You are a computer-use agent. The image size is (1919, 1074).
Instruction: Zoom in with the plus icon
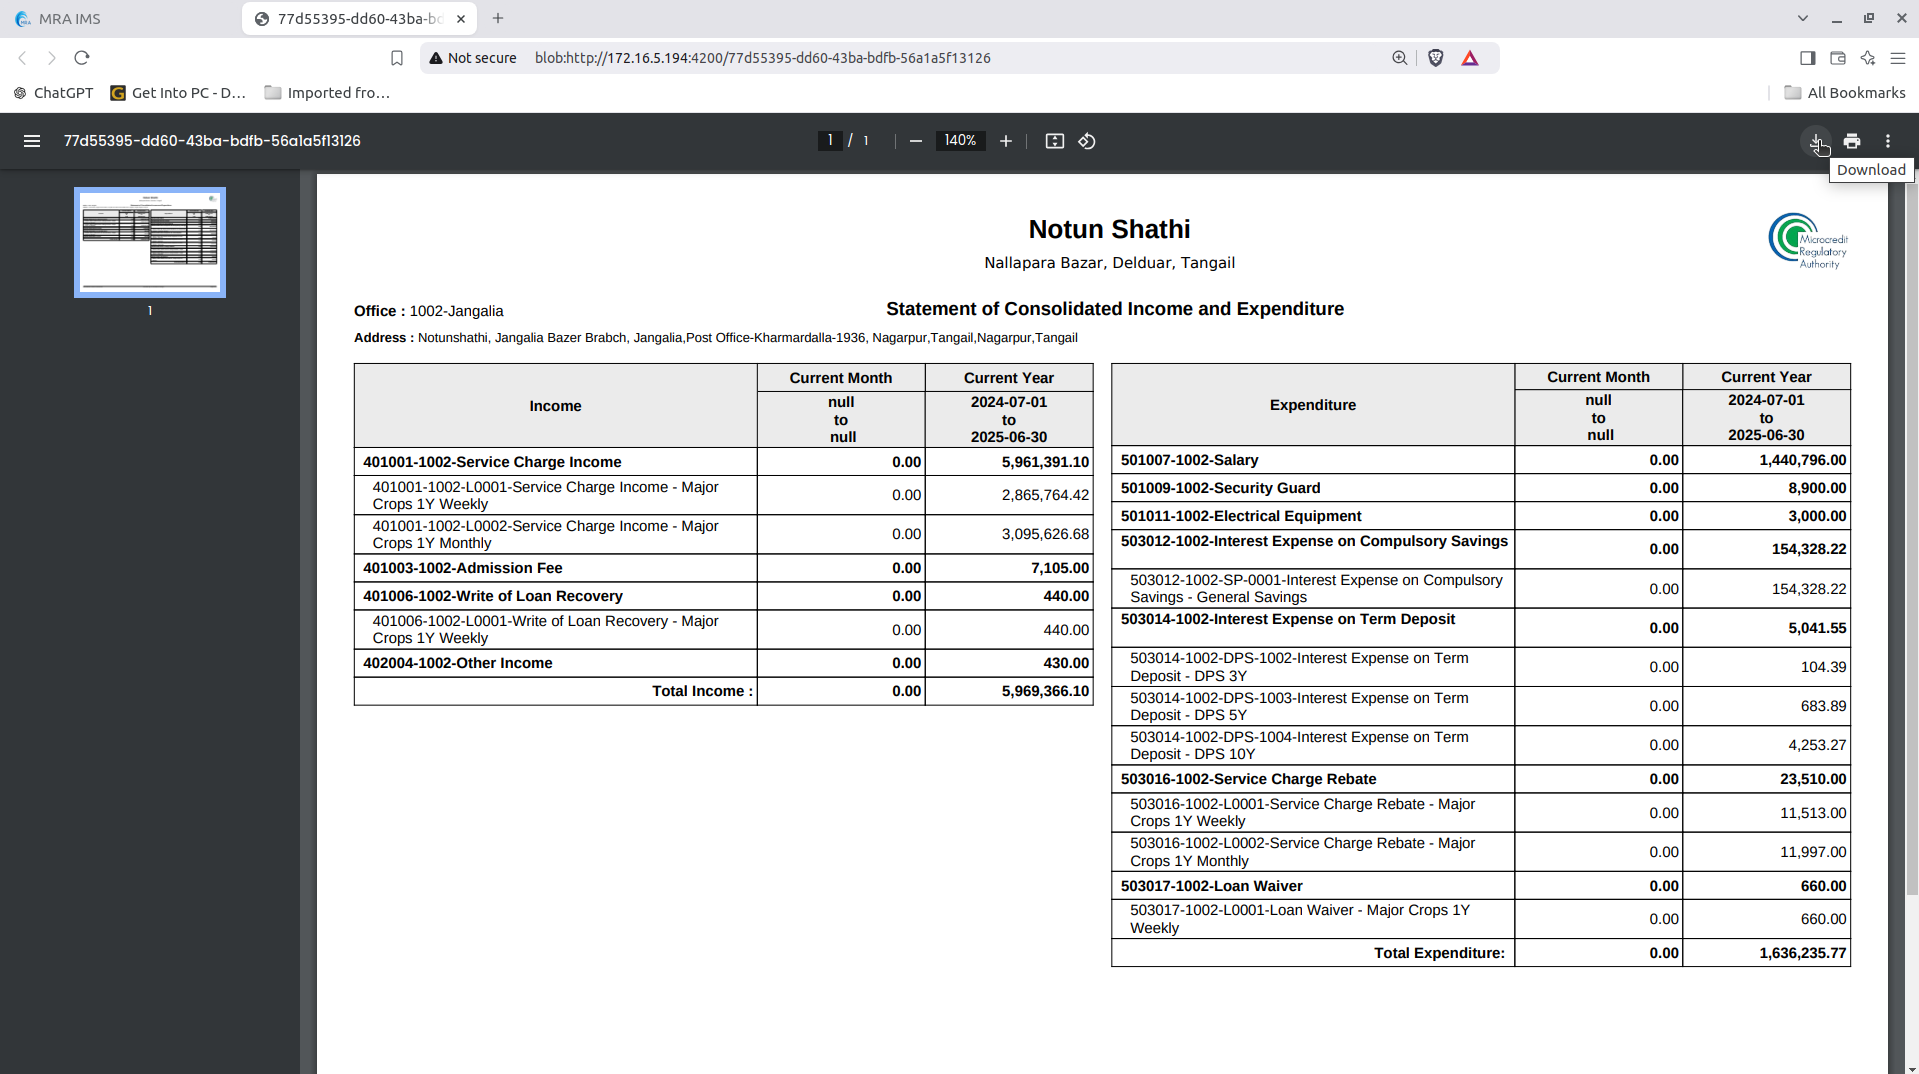(x=1006, y=141)
